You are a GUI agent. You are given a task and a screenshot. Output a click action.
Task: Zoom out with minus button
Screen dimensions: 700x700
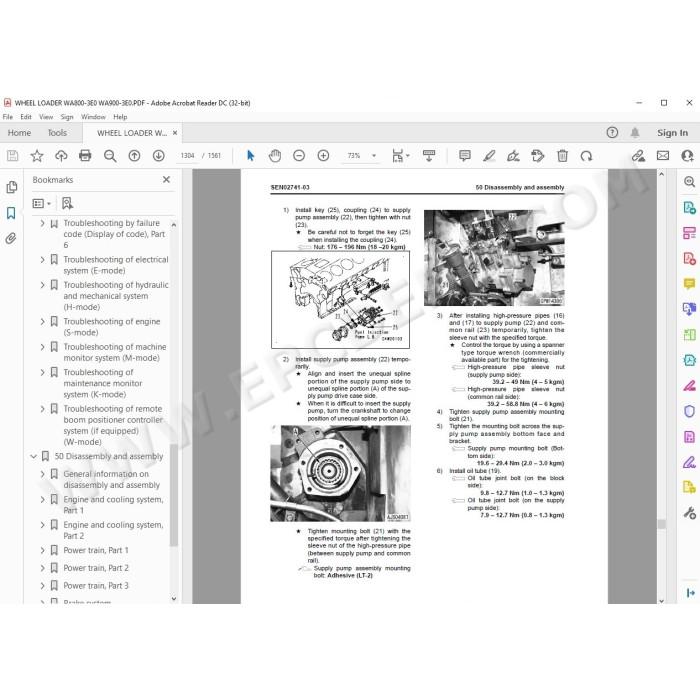(299, 155)
